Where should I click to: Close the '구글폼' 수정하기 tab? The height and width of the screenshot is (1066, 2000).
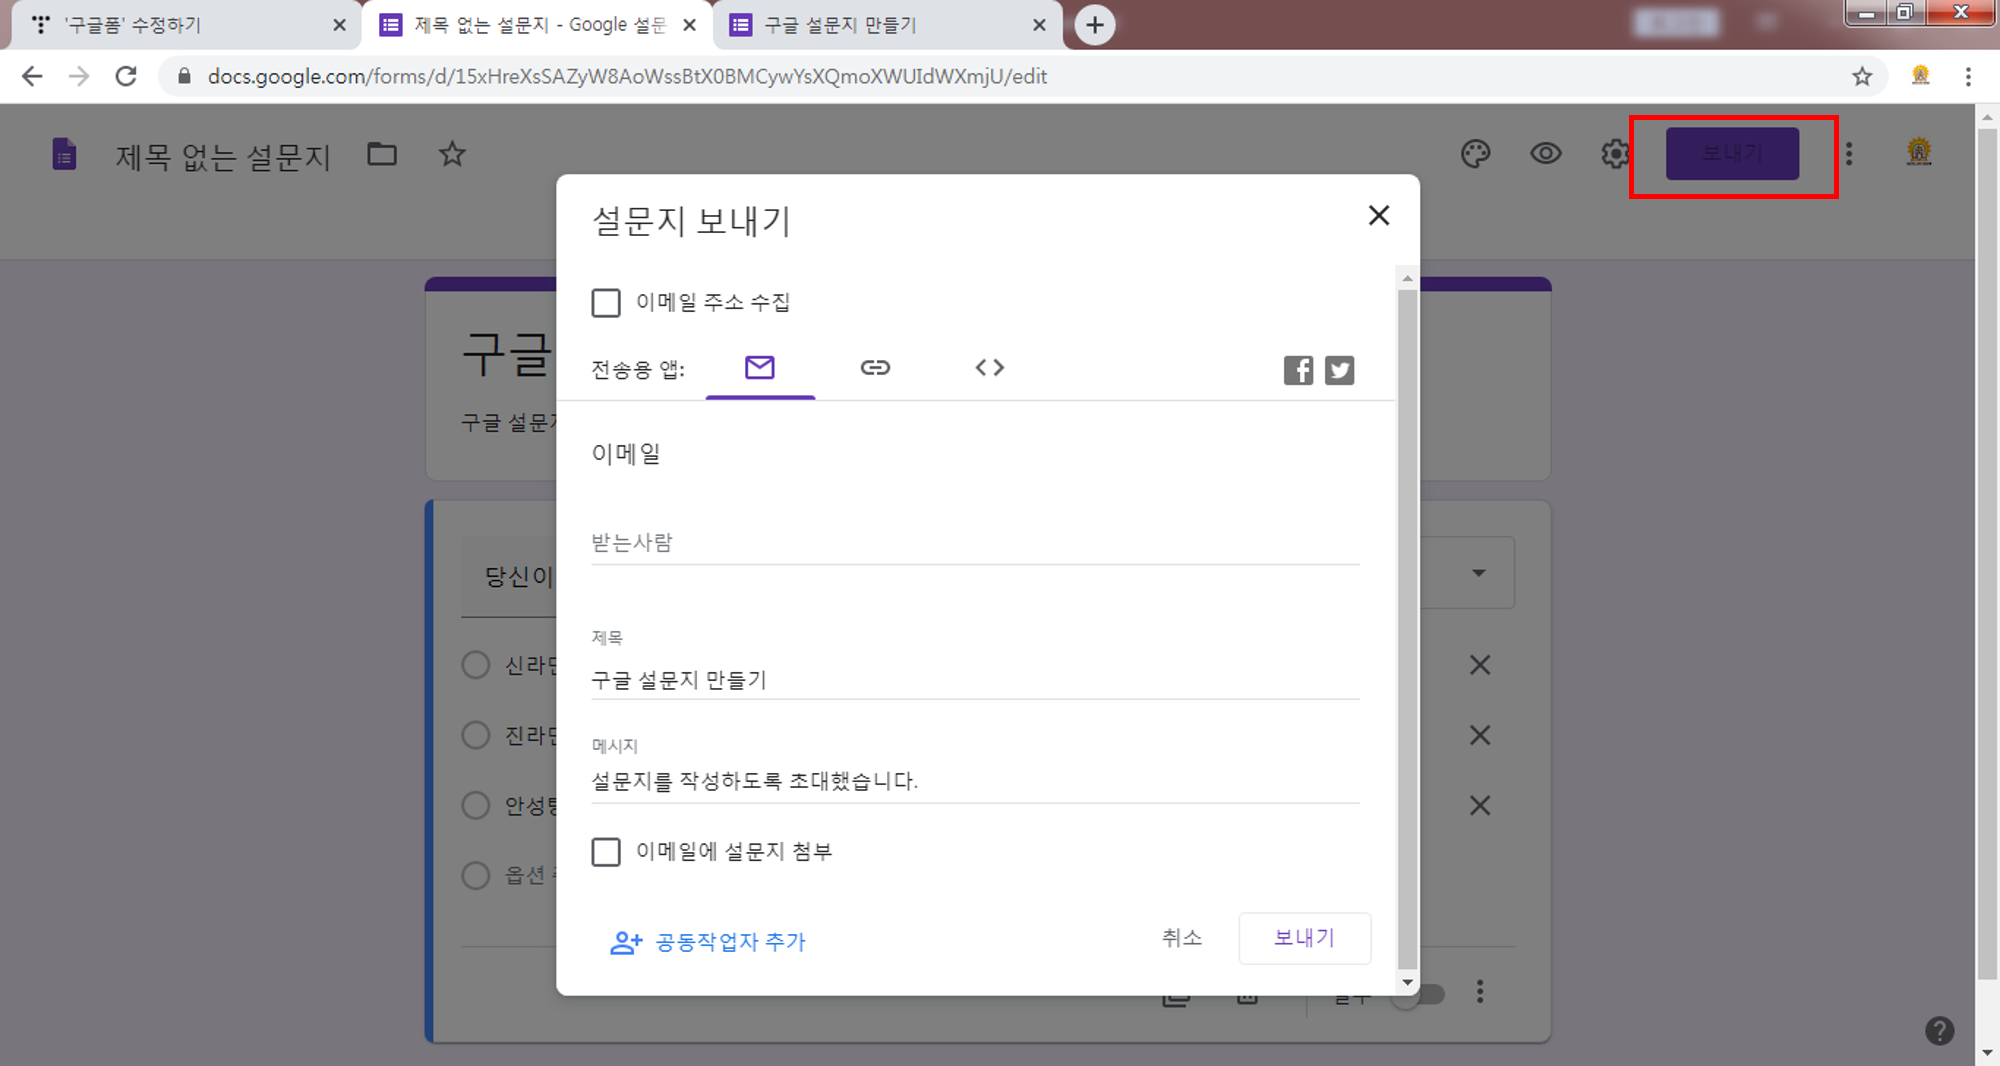(339, 25)
